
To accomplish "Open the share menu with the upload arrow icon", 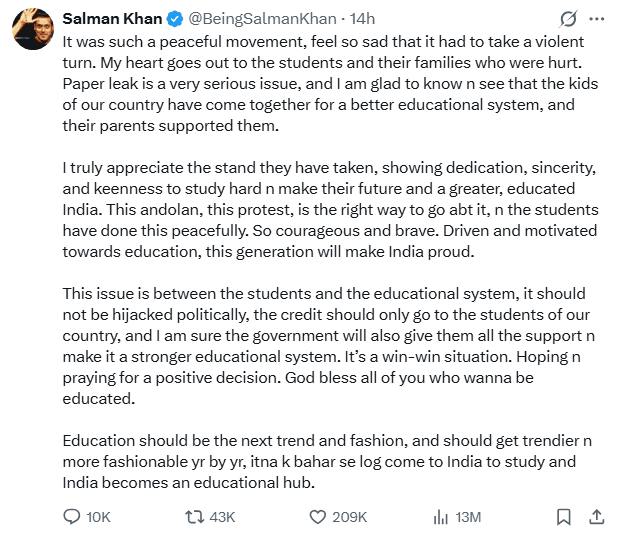I will [597, 517].
